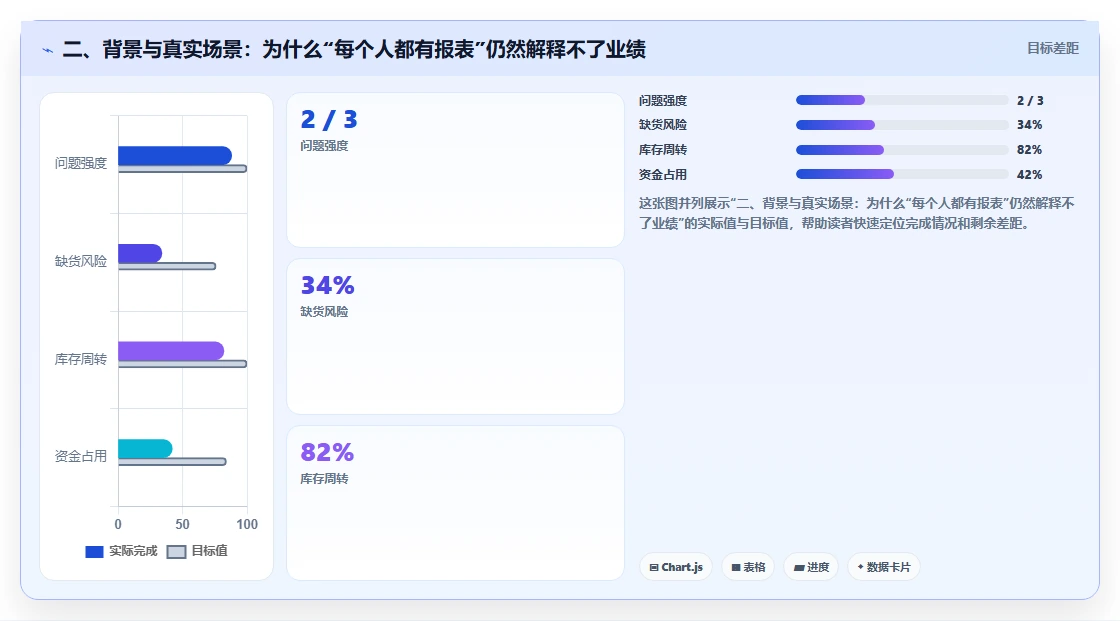The height and width of the screenshot is (621, 1120).
Task: Click the 资金占用 chart axis label
Action: [x=81, y=456]
